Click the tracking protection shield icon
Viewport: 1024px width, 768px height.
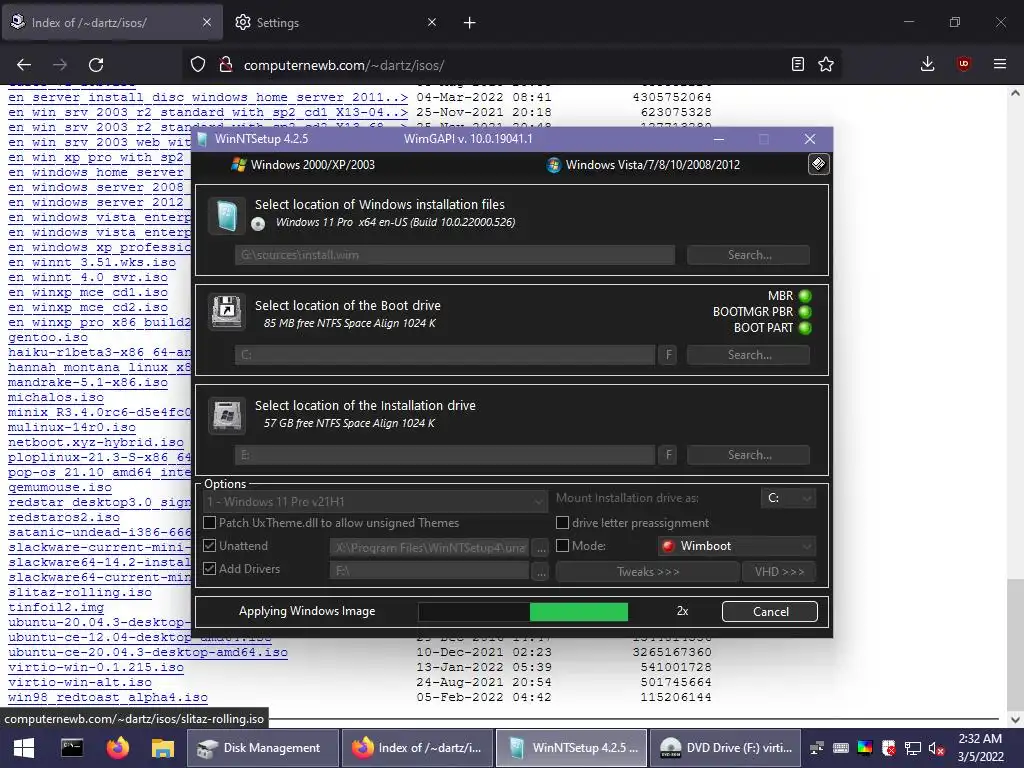(198, 65)
